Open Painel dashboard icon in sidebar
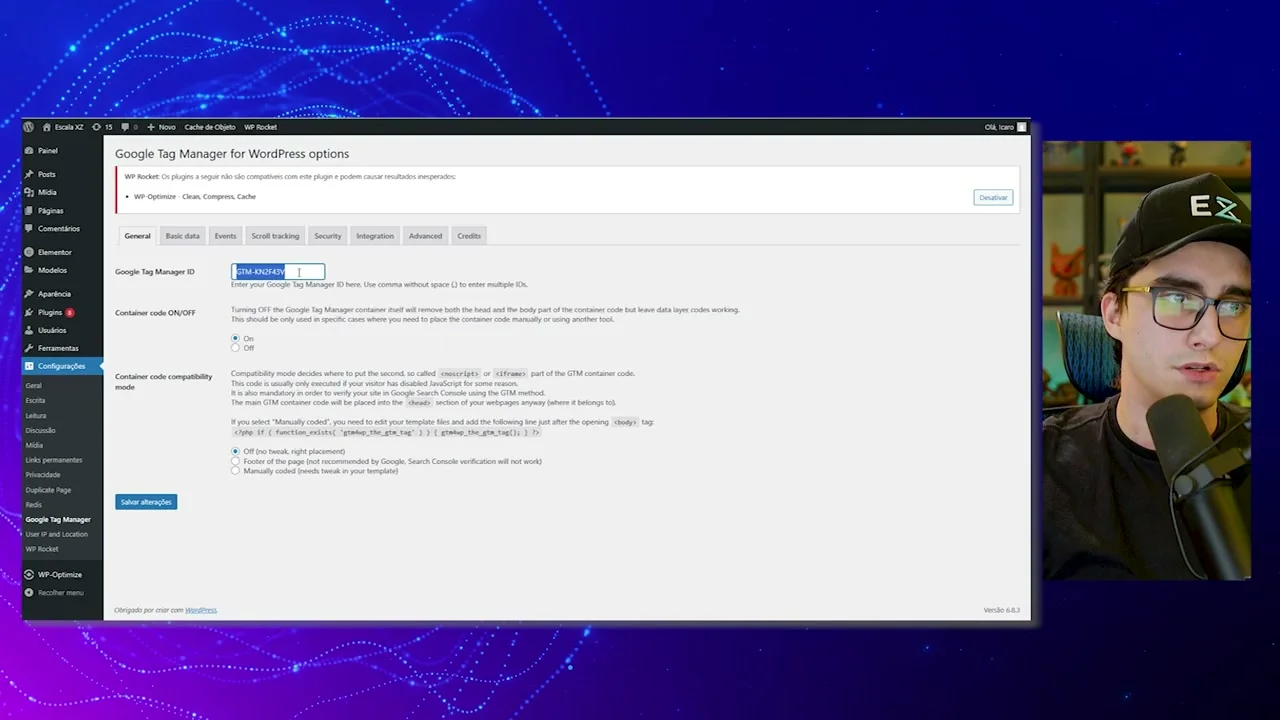 (x=29, y=151)
